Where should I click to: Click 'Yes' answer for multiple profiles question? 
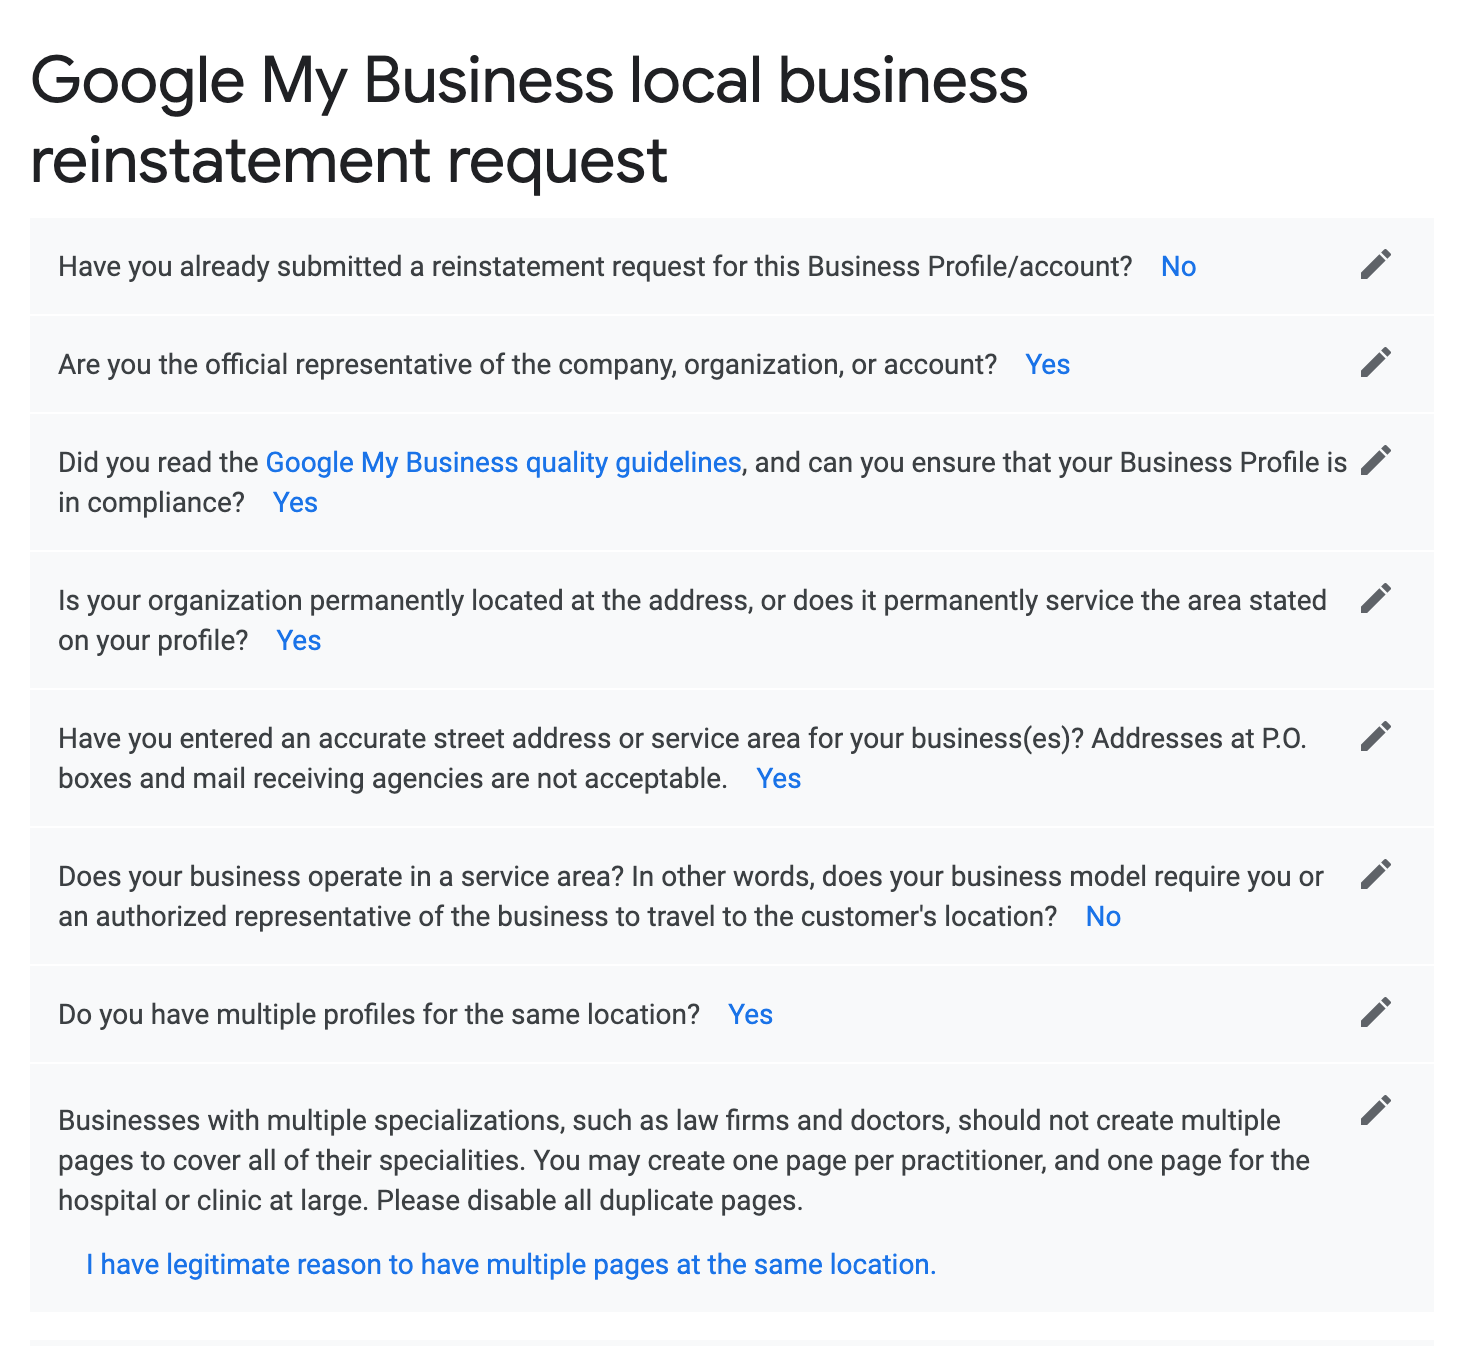pyautogui.click(x=750, y=1015)
